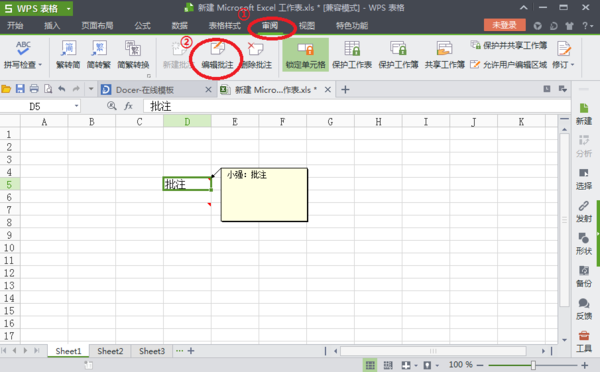Toggle the 锁定单元格 lock cell button
The height and width of the screenshot is (372, 600).
click(x=305, y=55)
